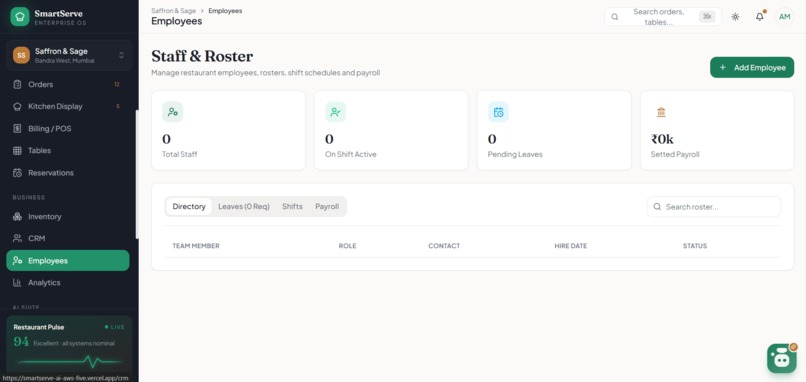
Task: Click the Total Staff stat card
Action: pos(228,131)
